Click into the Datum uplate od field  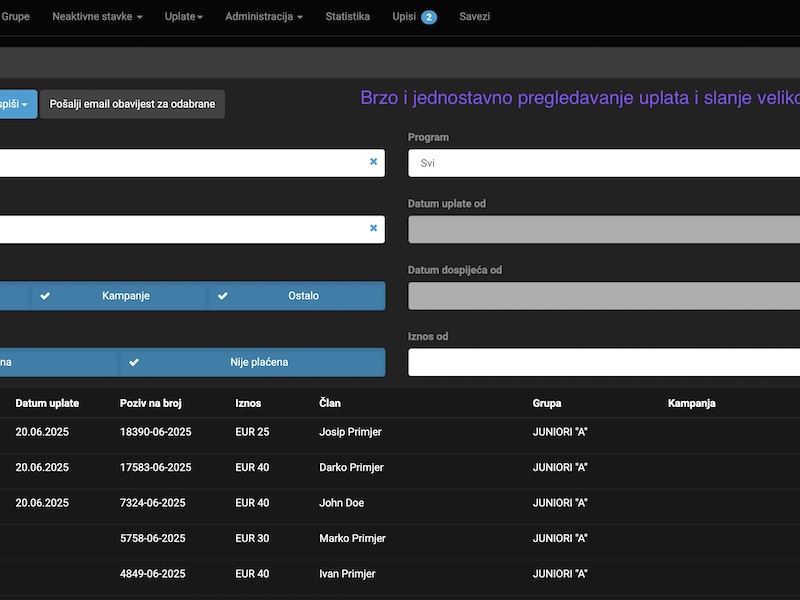pyautogui.click(x=604, y=229)
